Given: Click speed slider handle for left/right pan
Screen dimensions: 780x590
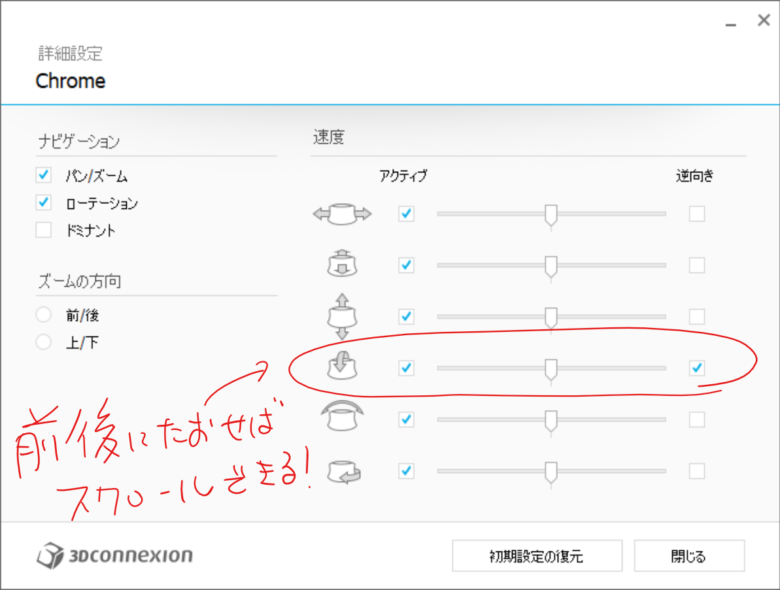Looking at the screenshot, I should pyautogui.click(x=551, y=216).
